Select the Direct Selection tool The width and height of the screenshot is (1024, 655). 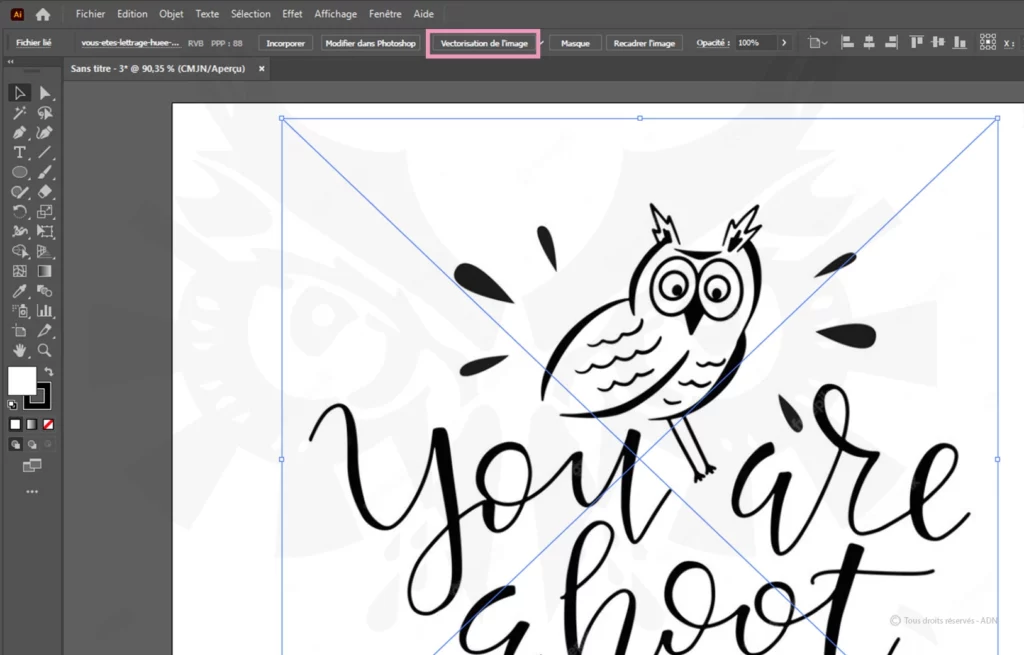(44, 93)
